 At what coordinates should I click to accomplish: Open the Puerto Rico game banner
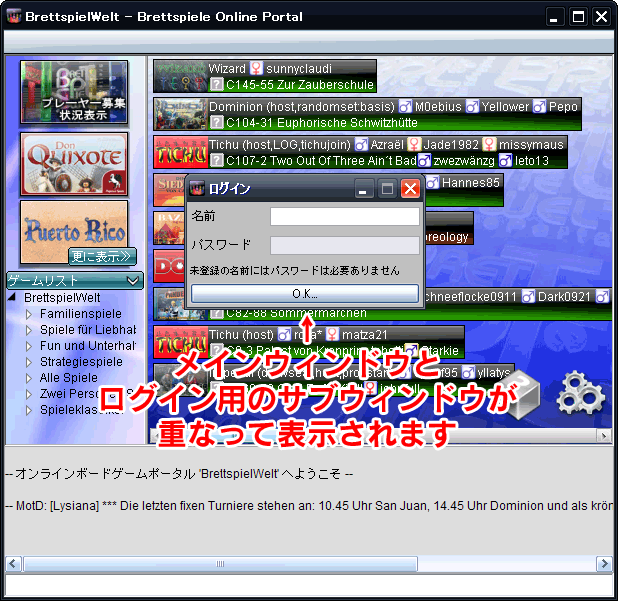[74, 232]
